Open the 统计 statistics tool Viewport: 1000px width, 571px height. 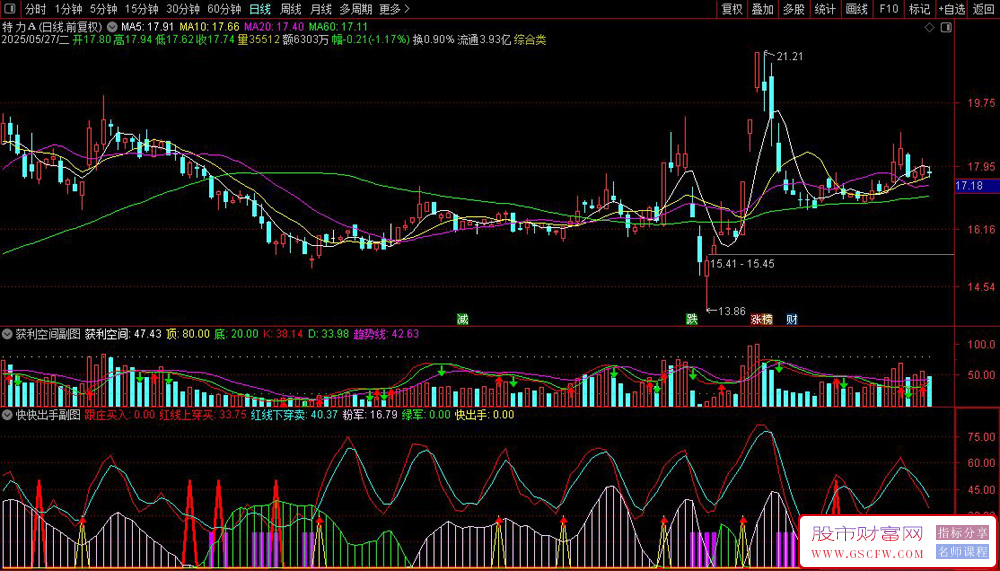click(x=825, y=10)
